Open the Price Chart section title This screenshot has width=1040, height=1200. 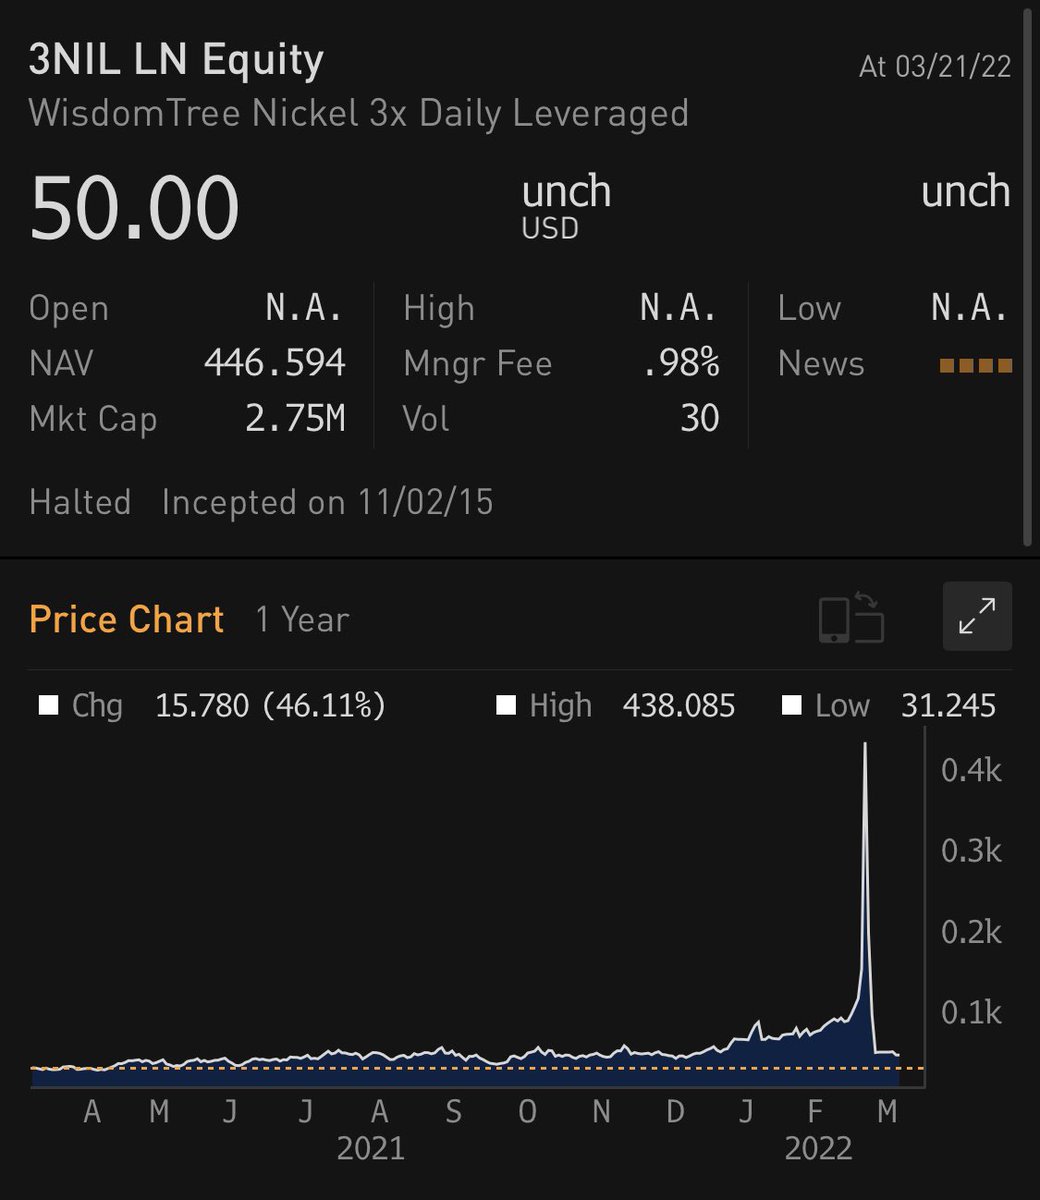[127, 620]
